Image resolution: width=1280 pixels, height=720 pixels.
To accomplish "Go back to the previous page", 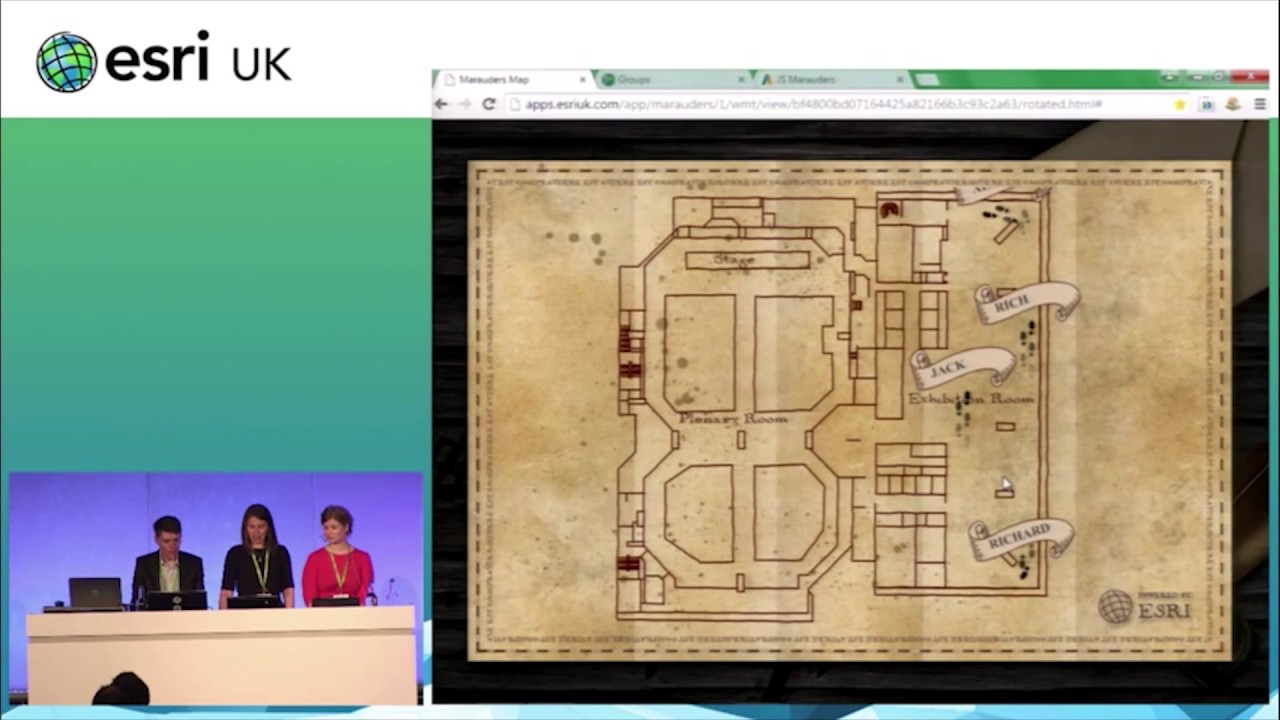I will (442, 104).
